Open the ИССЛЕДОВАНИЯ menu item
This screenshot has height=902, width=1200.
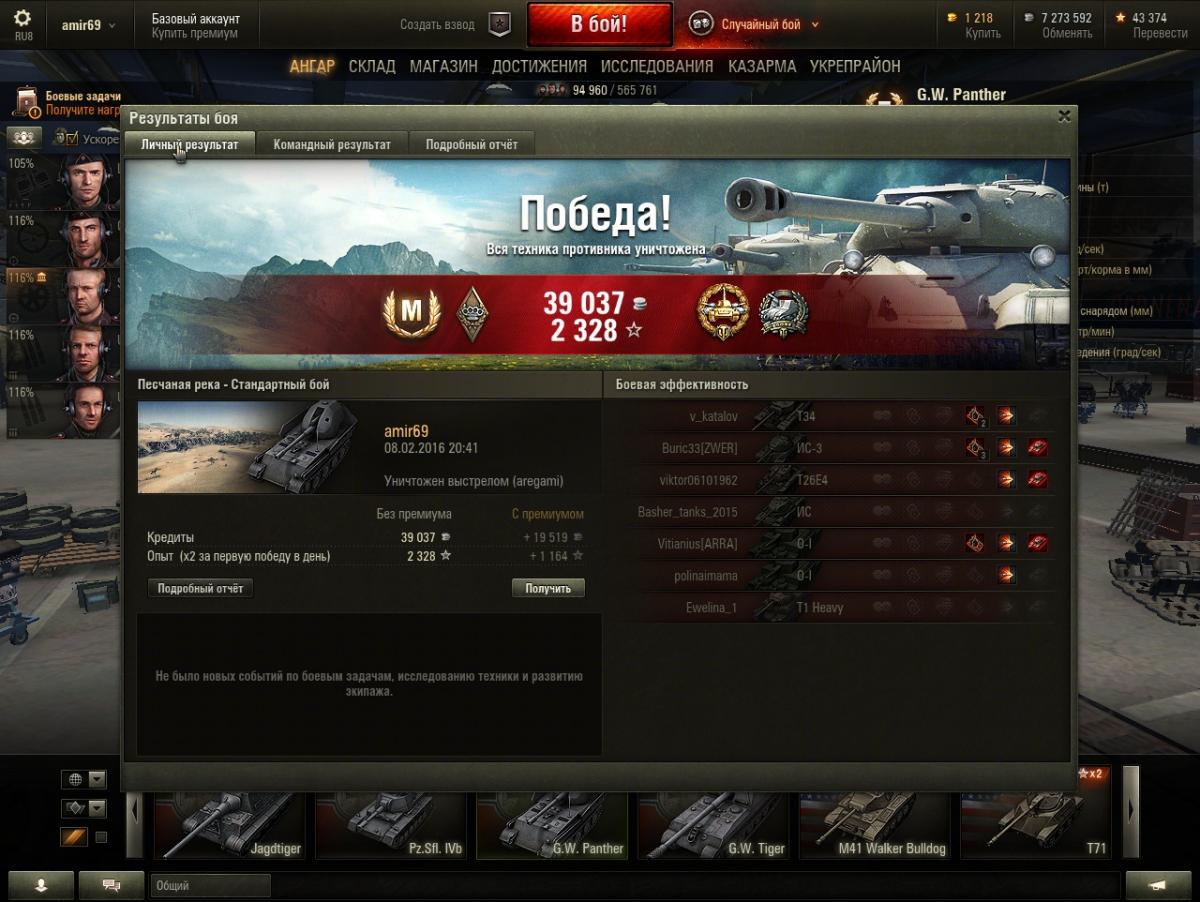[x=657, y=66]
